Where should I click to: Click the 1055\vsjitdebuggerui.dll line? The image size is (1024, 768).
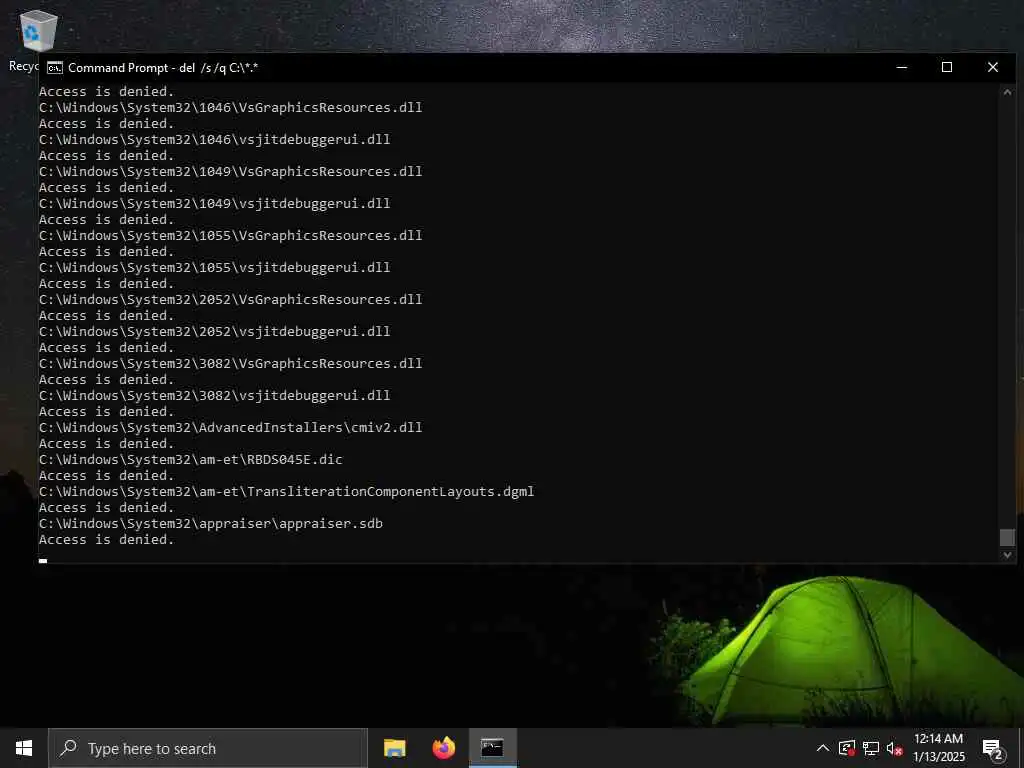pos(215,268)
